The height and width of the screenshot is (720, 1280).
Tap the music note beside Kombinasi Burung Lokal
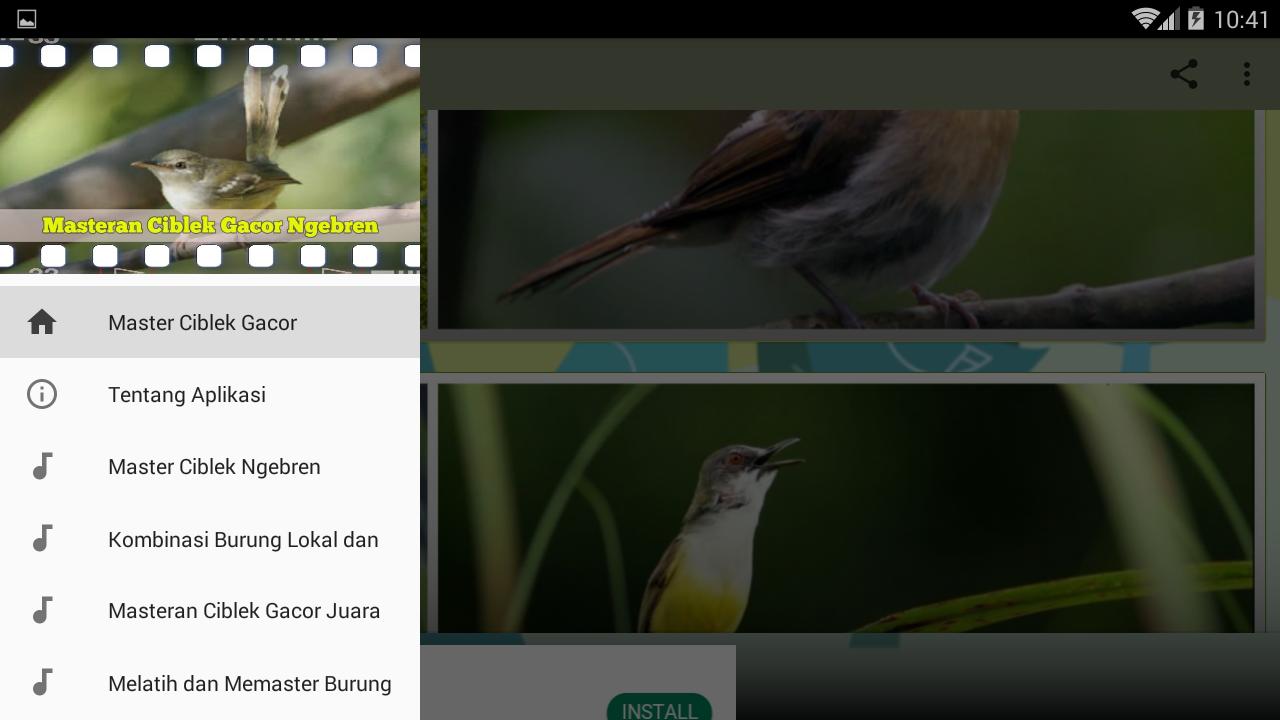[x=42, y=538]
